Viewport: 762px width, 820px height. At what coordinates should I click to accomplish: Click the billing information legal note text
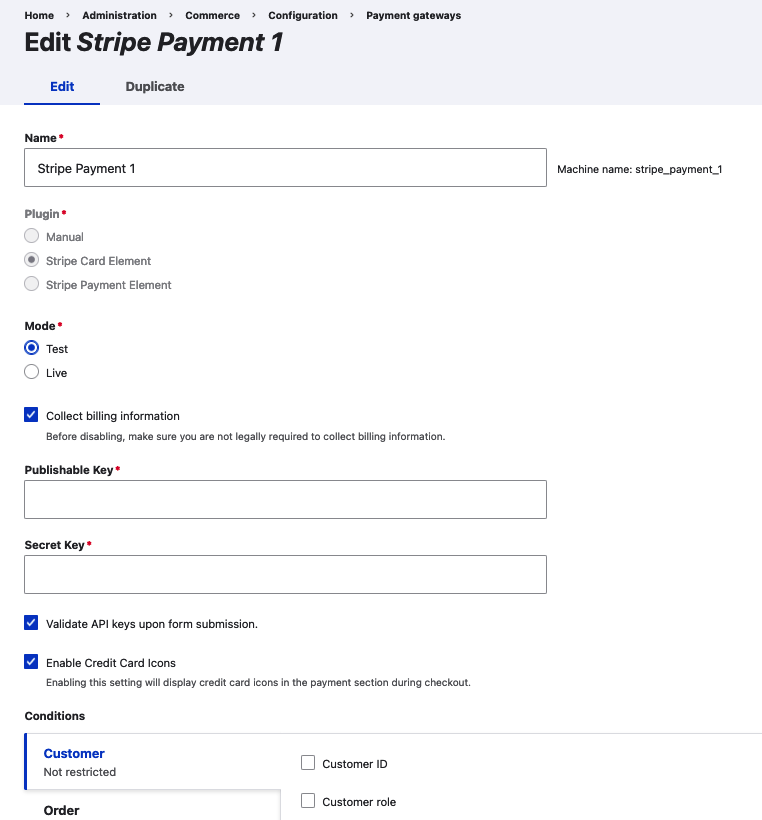click(245, 437)
